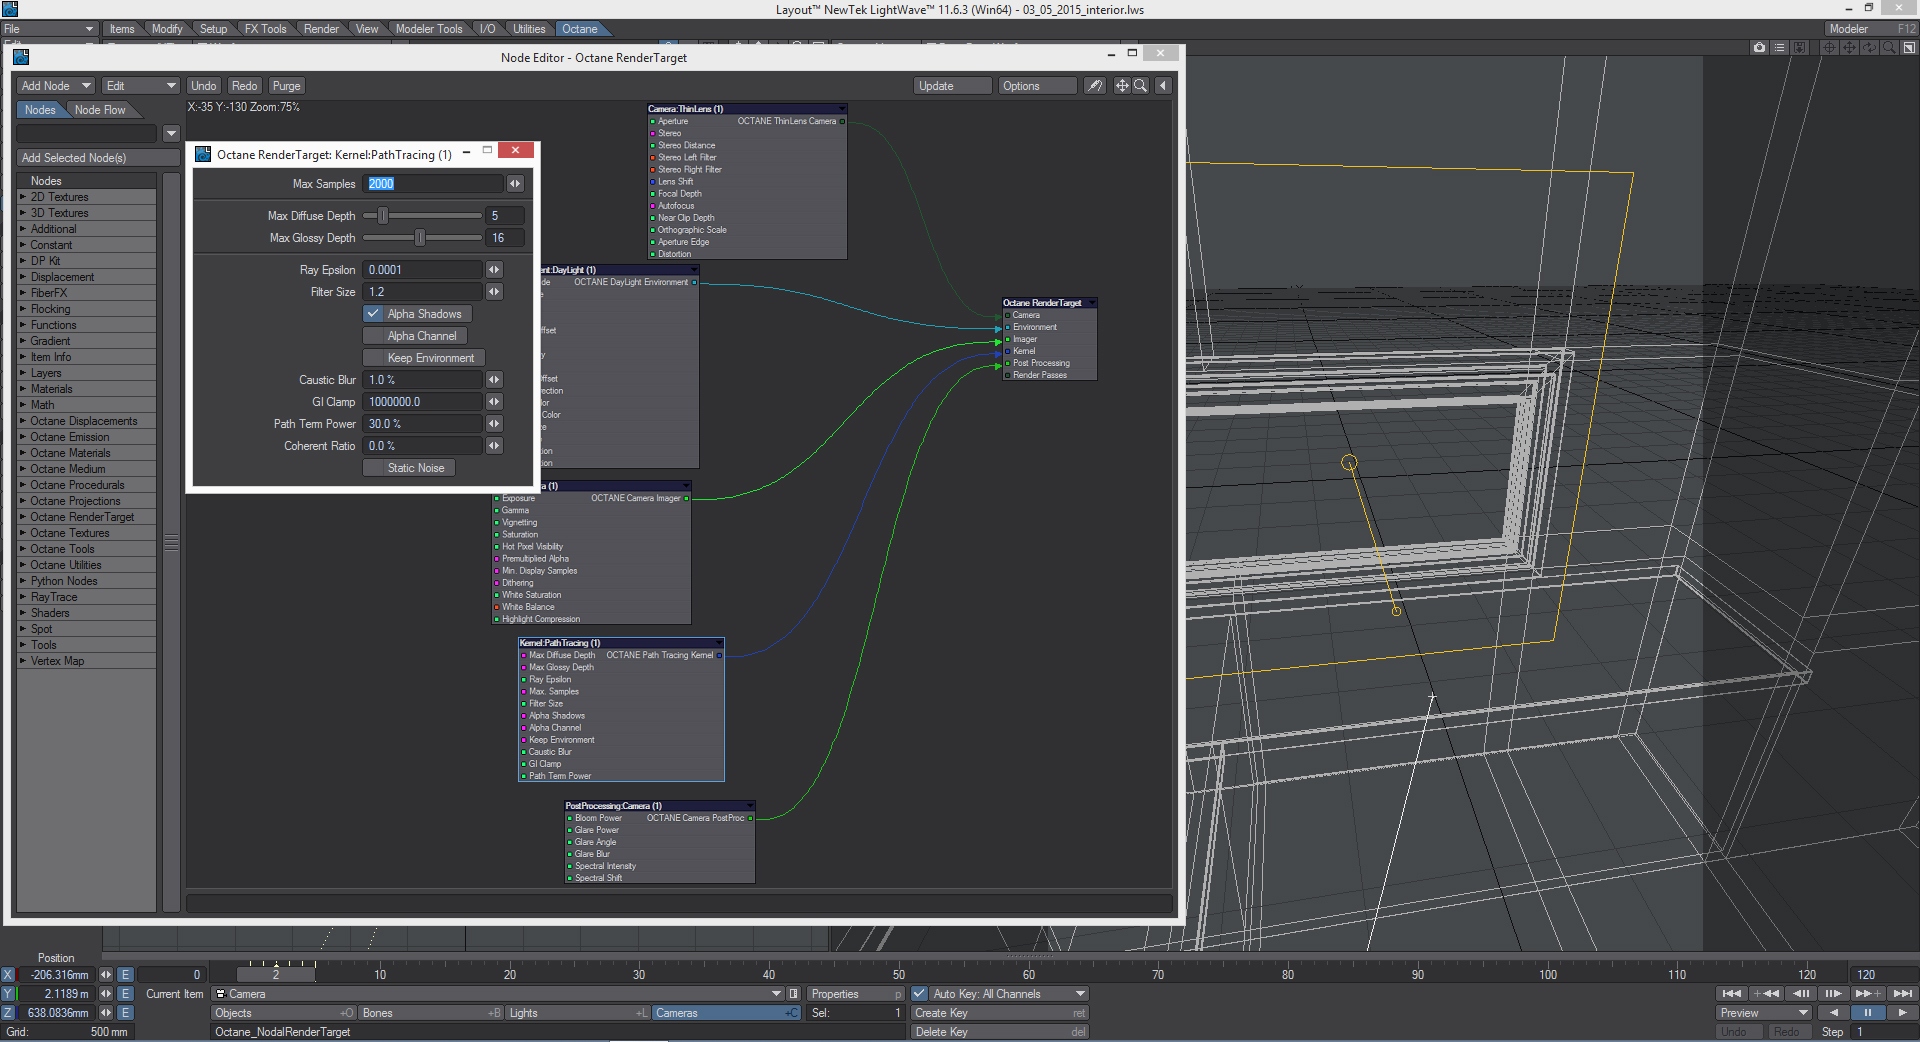This screenshot has height=1042, width=1920.
Task: Jump to the last frame of the timeline
Action: [x=1902, y=993]
